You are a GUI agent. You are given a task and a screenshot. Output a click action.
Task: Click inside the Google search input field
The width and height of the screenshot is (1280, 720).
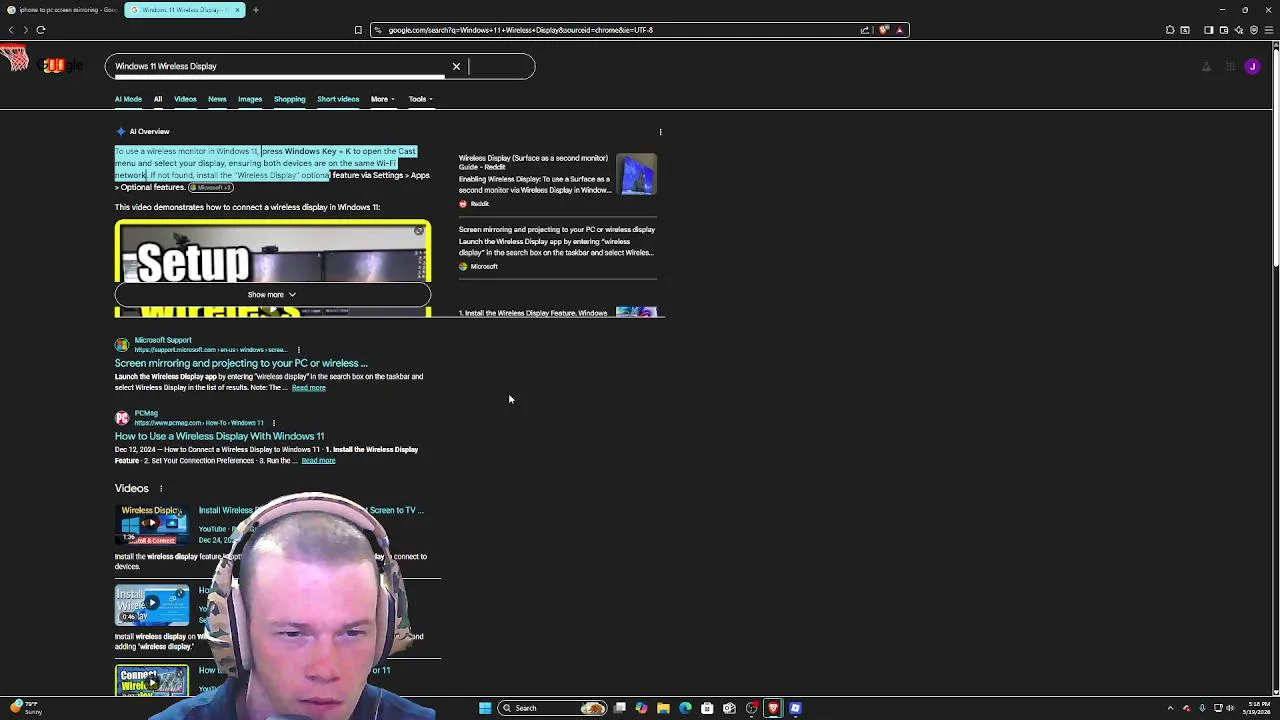pyautogui.click(x=279, y=66)
